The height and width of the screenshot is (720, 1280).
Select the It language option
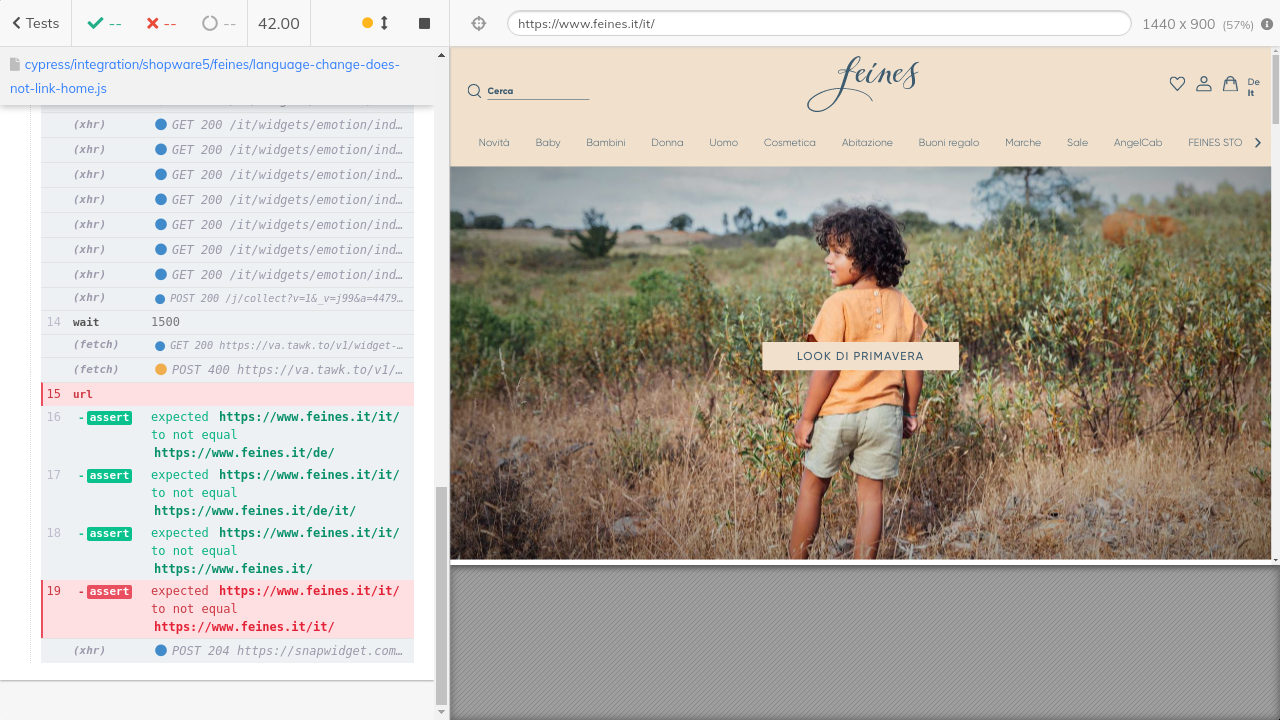click(x=1251, y=93)
